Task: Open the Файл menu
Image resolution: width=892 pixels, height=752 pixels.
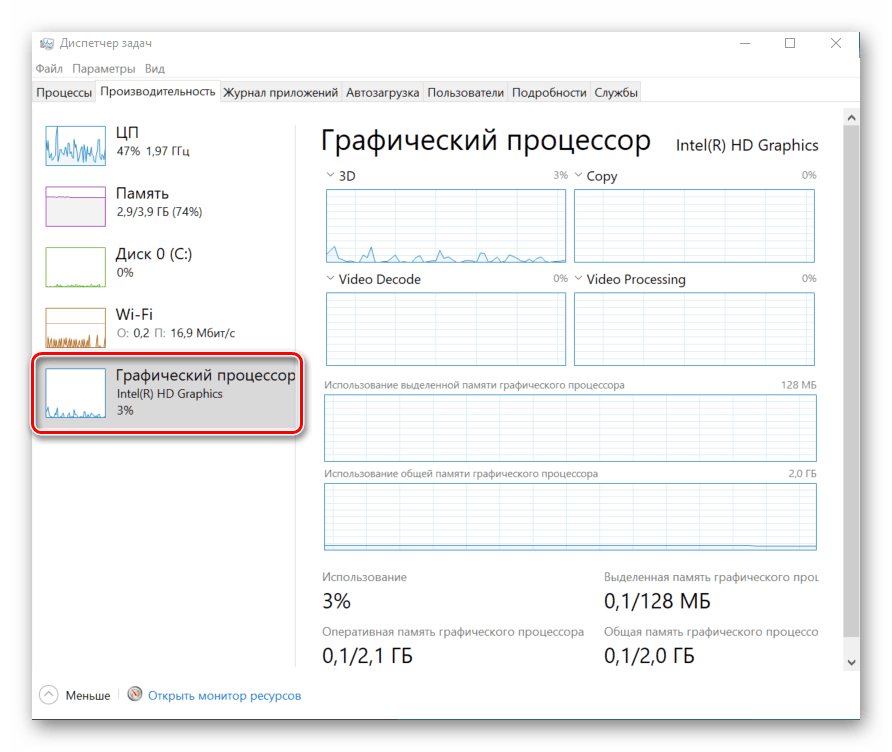Action: [49, 69]
